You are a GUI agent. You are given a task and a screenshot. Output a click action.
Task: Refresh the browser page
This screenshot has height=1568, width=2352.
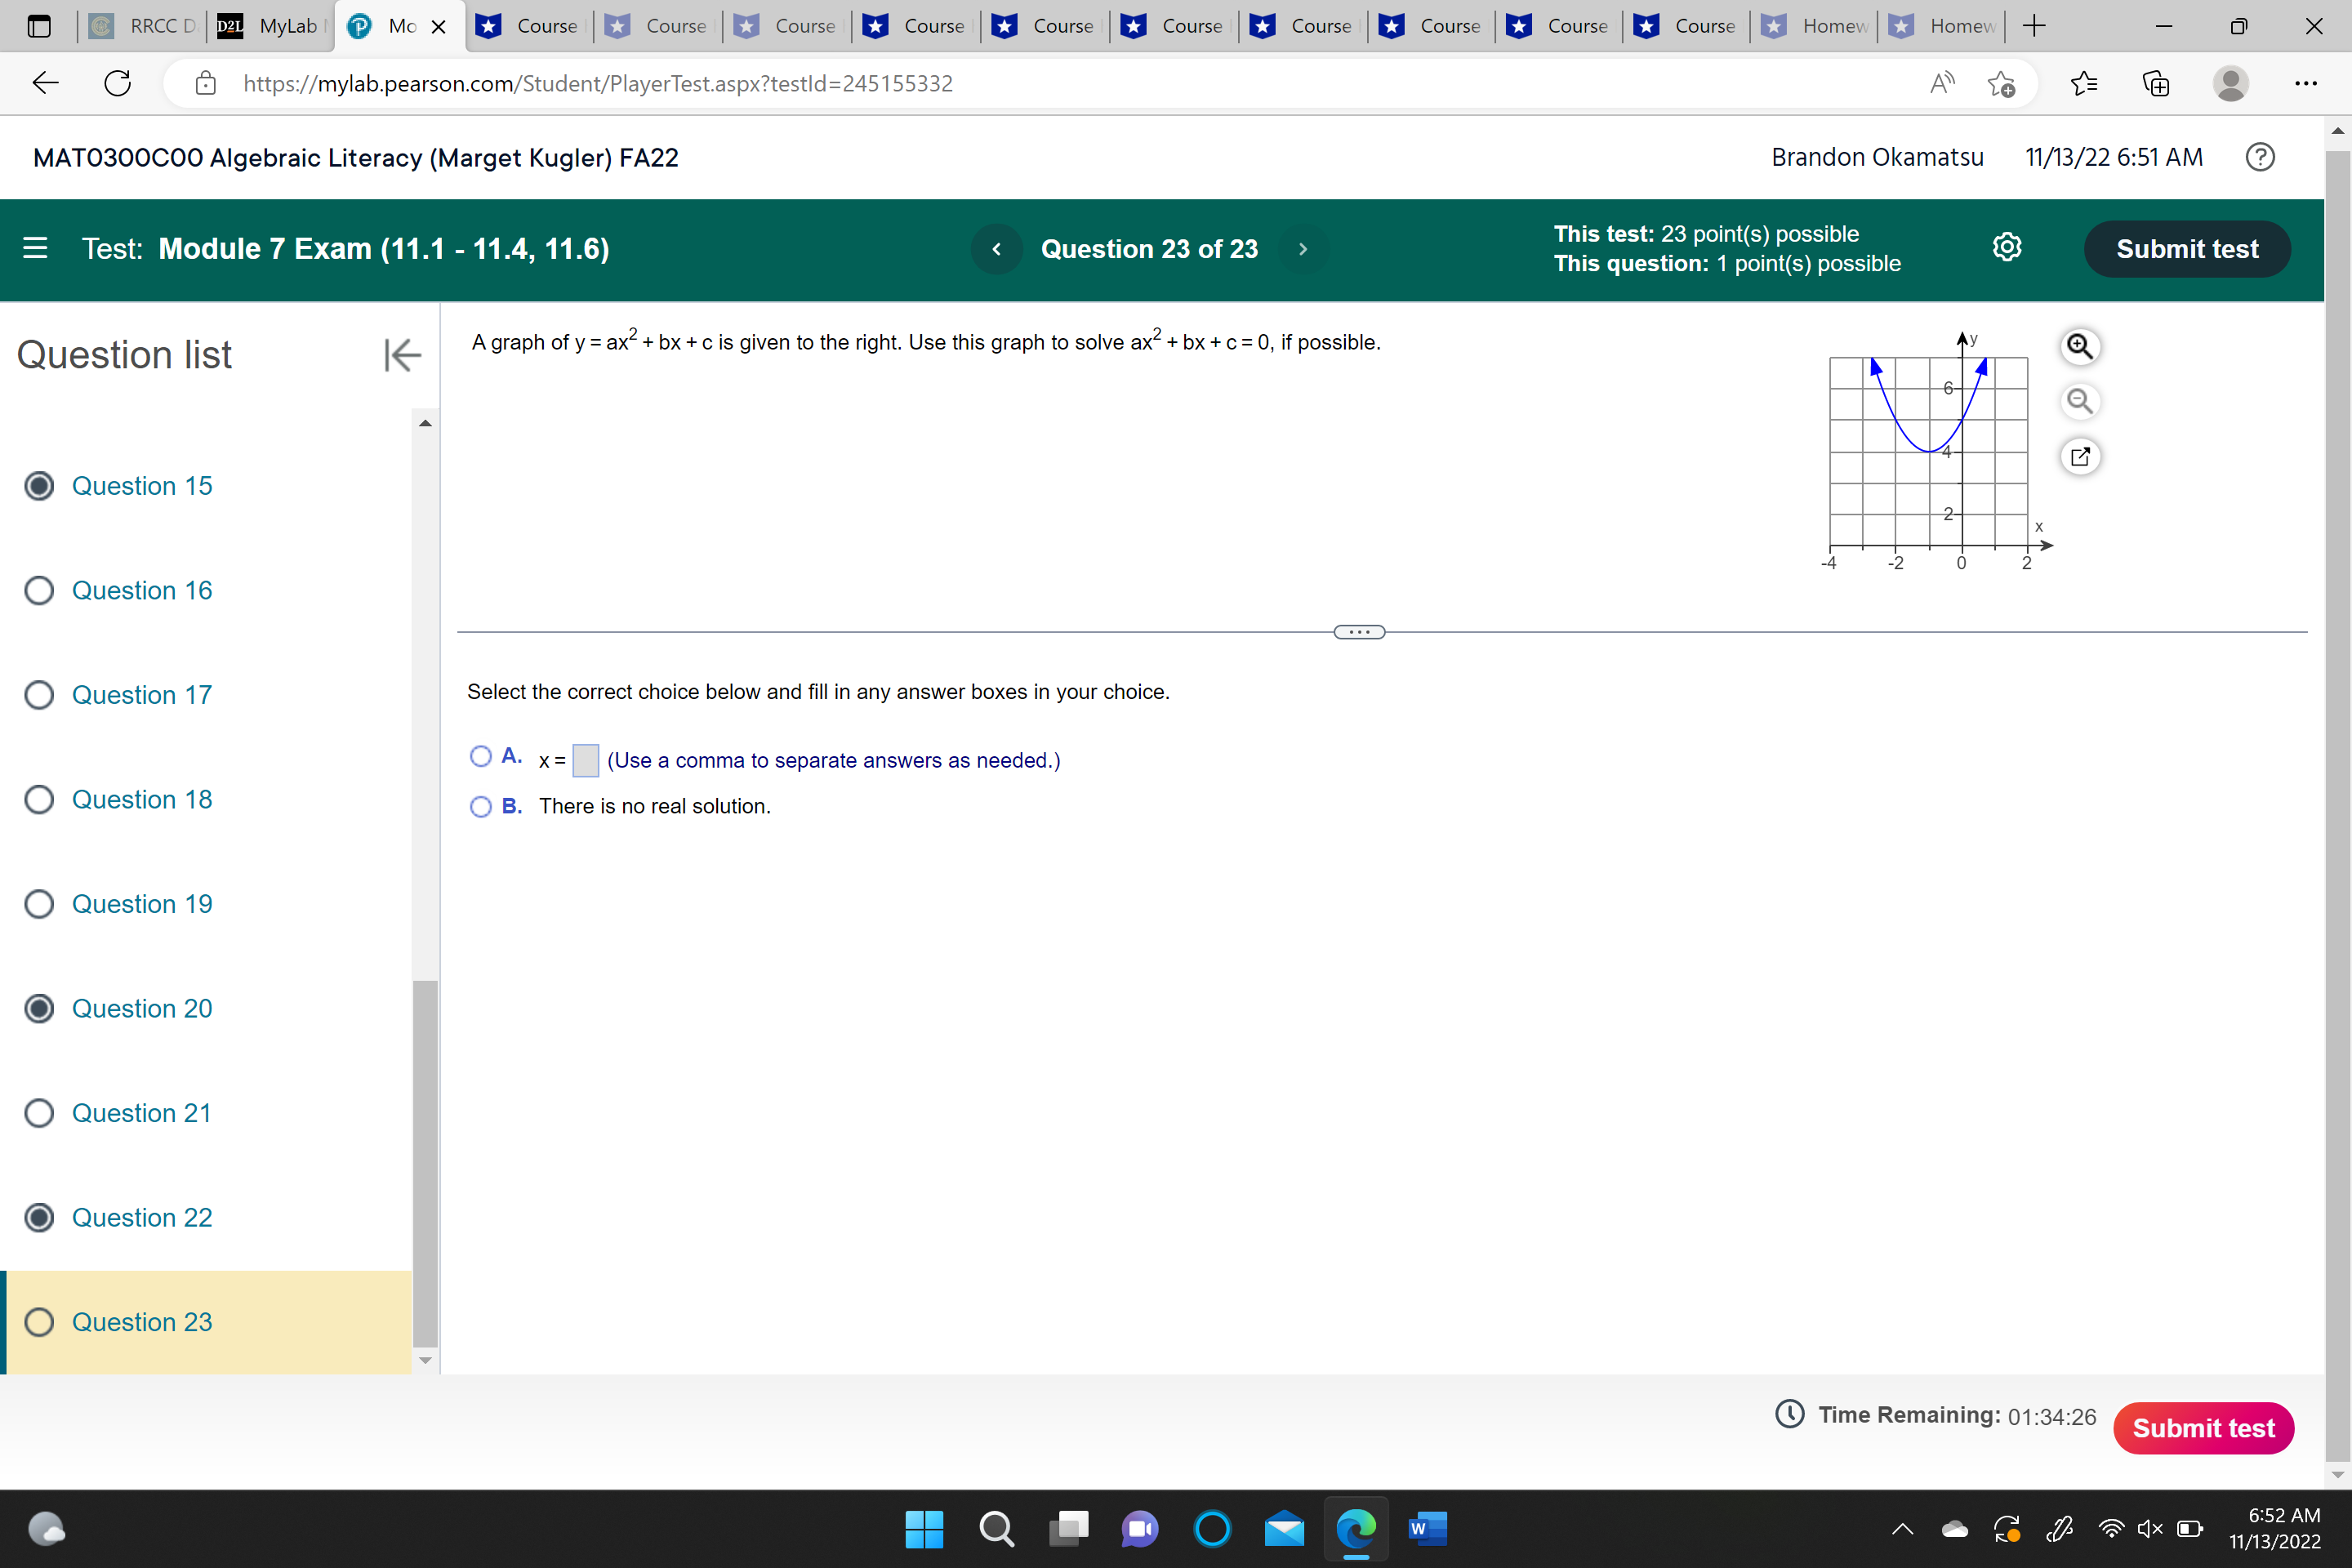(x=118, y=83)
